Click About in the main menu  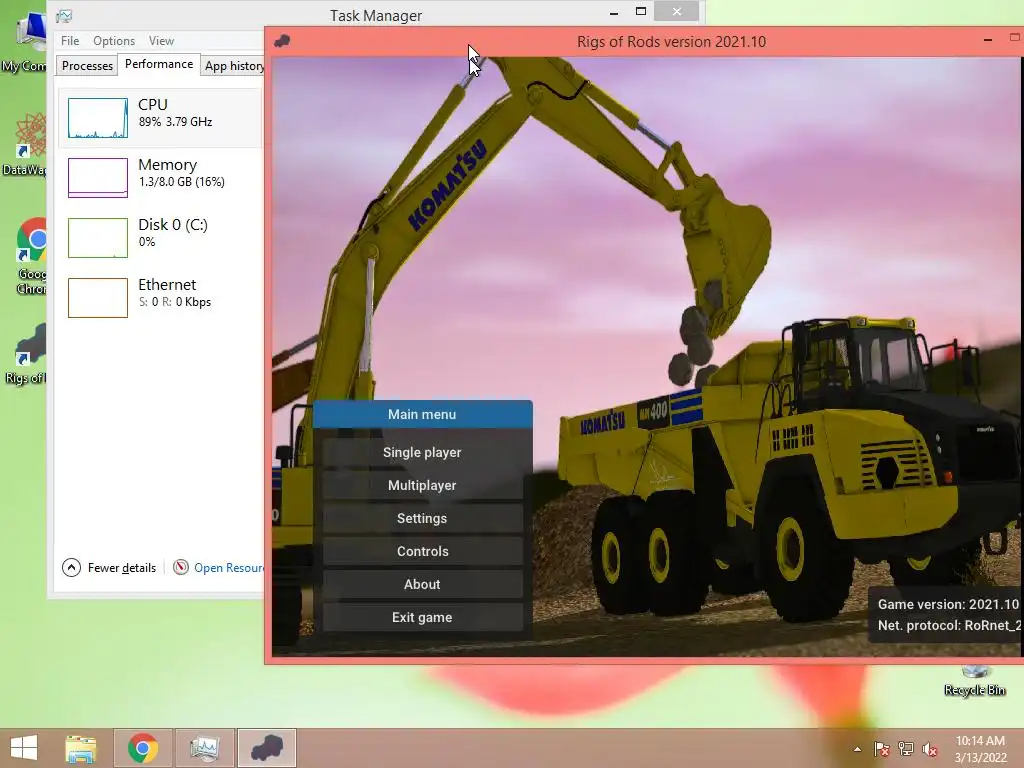(x=423, y=584)
